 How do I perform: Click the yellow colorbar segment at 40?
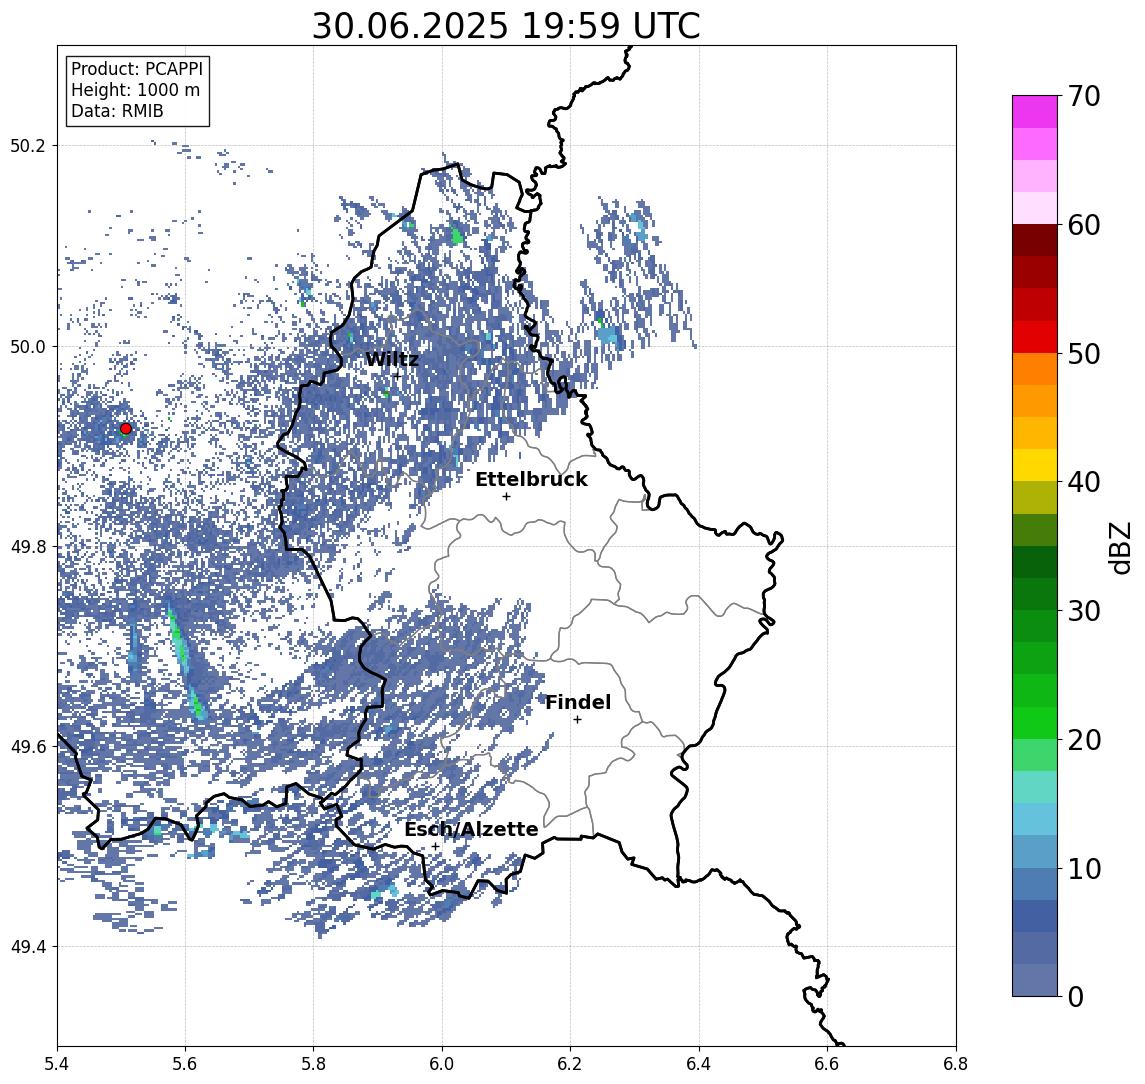coord(1035,466)
